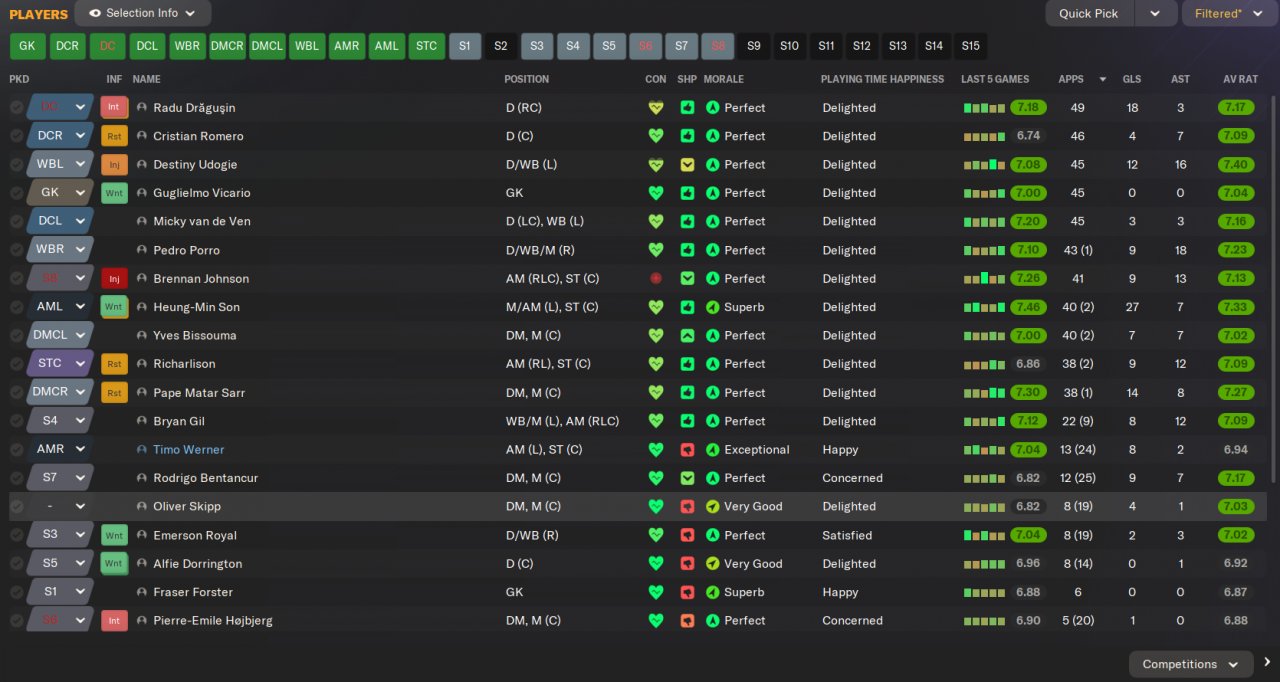Expand the Quick Pick arrow menu

coord(1155,13)
